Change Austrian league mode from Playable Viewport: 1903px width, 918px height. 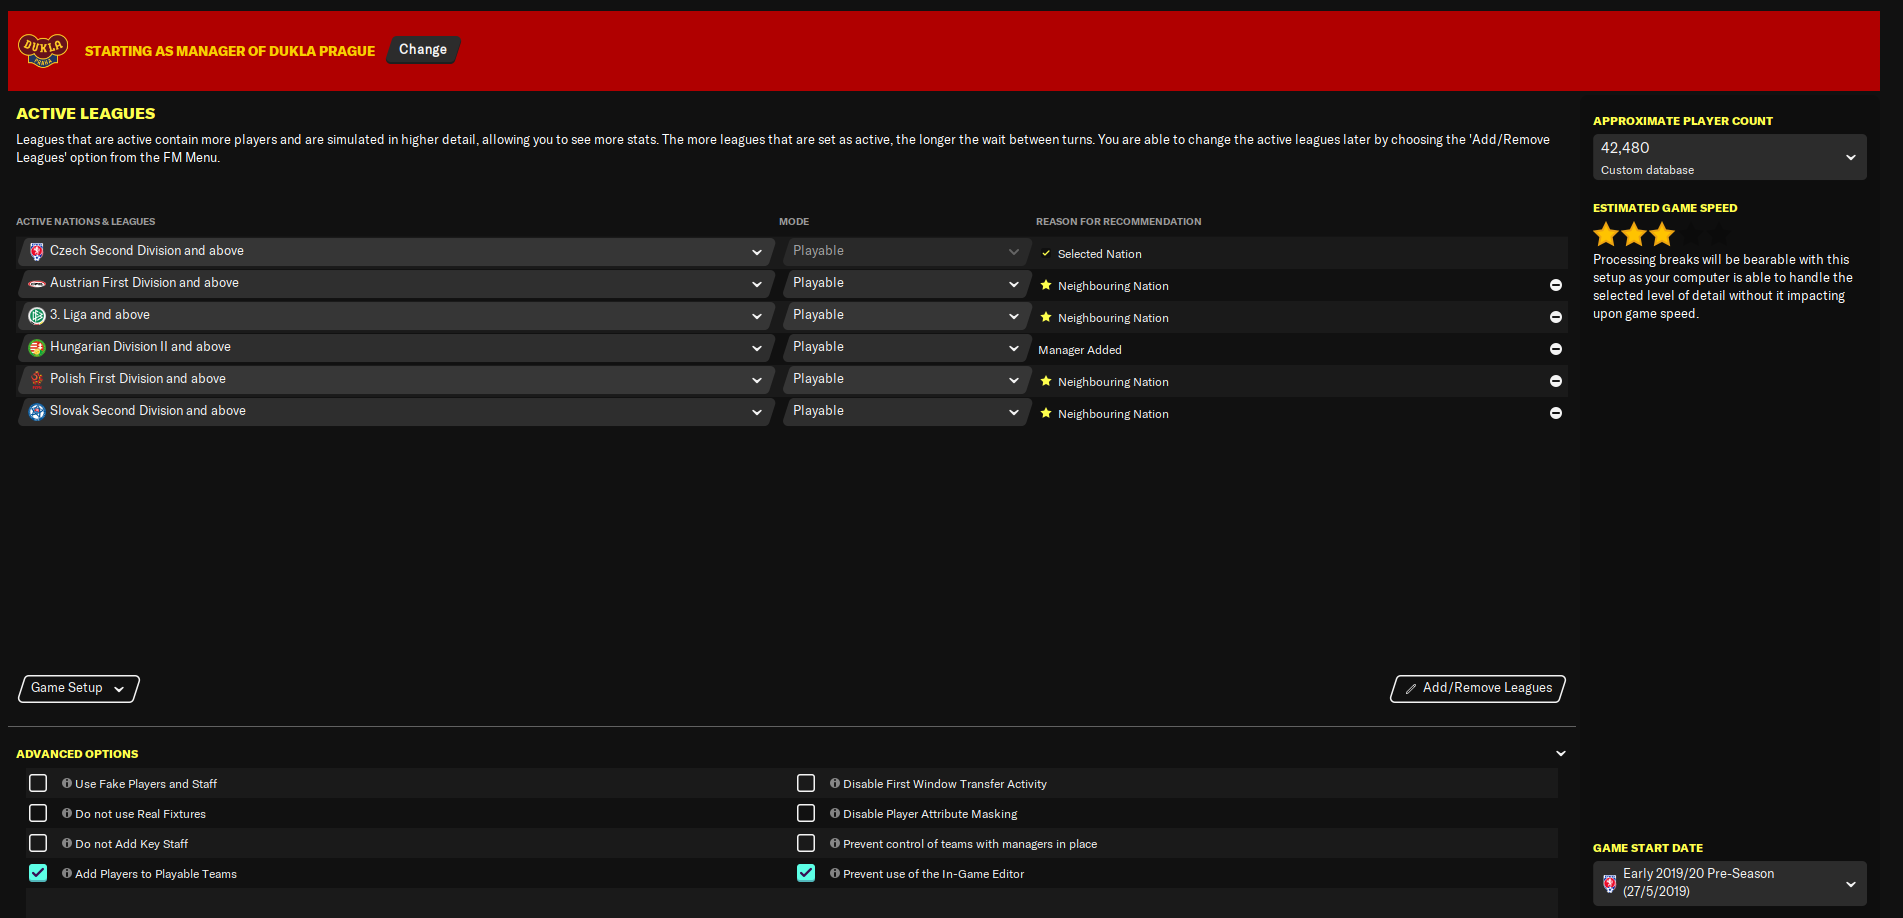pos(906,284)
